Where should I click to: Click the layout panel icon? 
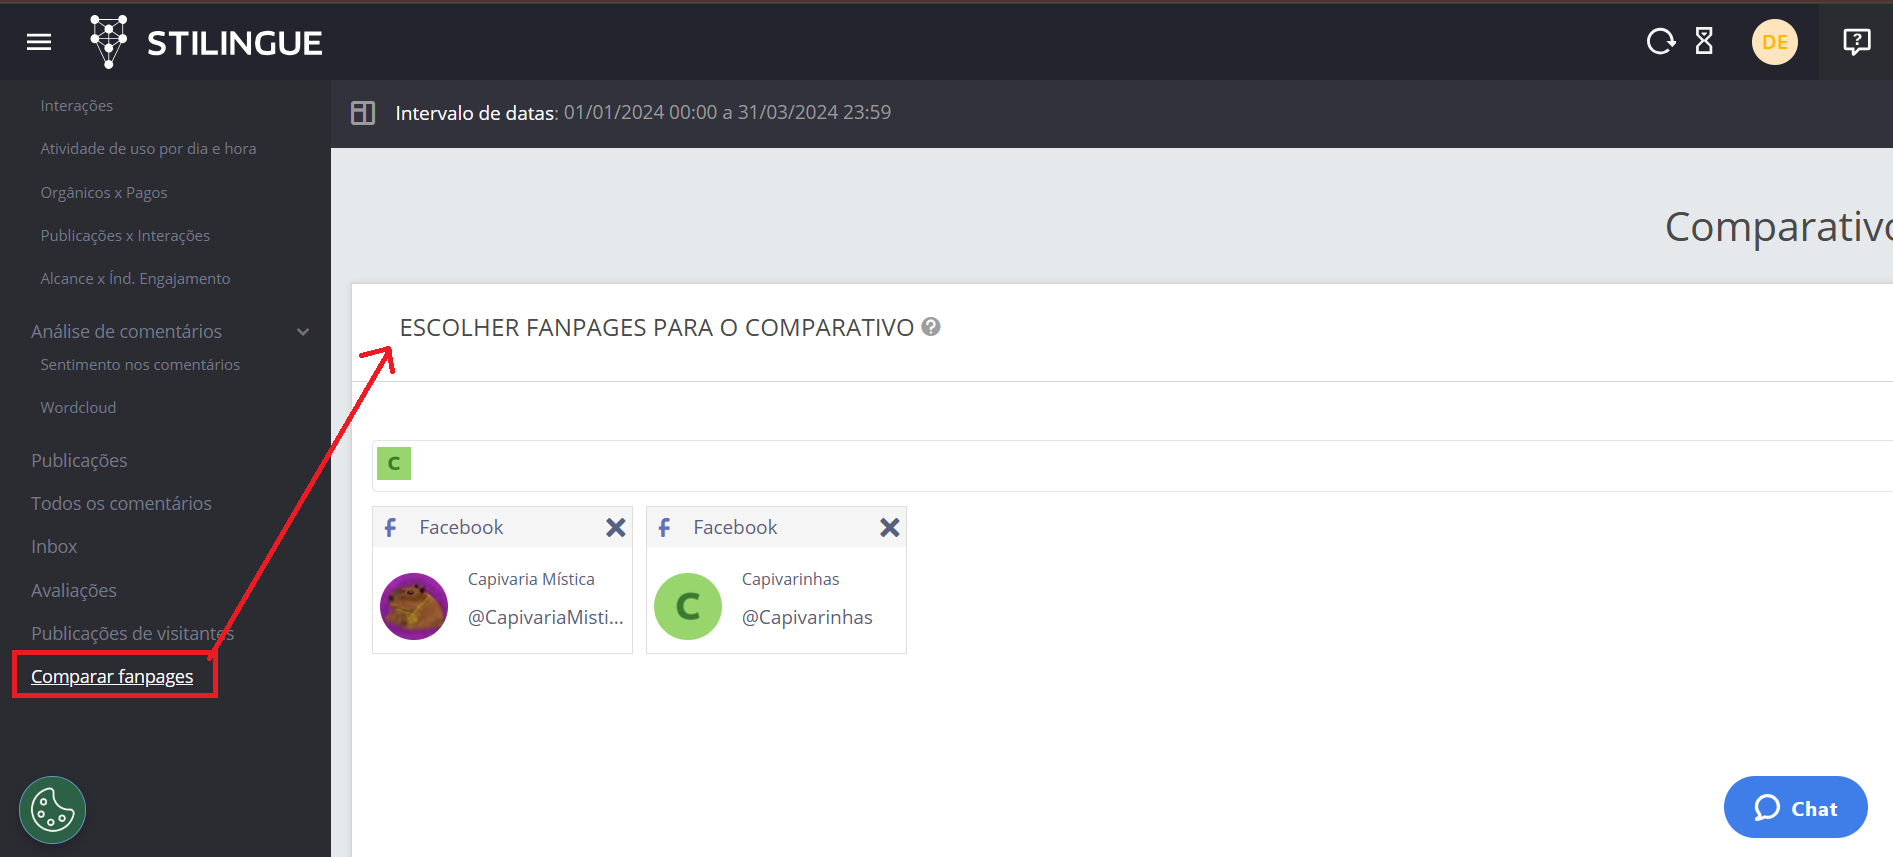[x=363, y=113]
